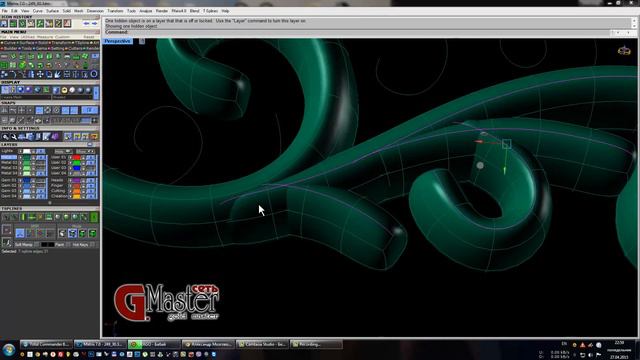Toggle the Lights layer on/off box
The image size is (640, 360).
coord(41,151)
